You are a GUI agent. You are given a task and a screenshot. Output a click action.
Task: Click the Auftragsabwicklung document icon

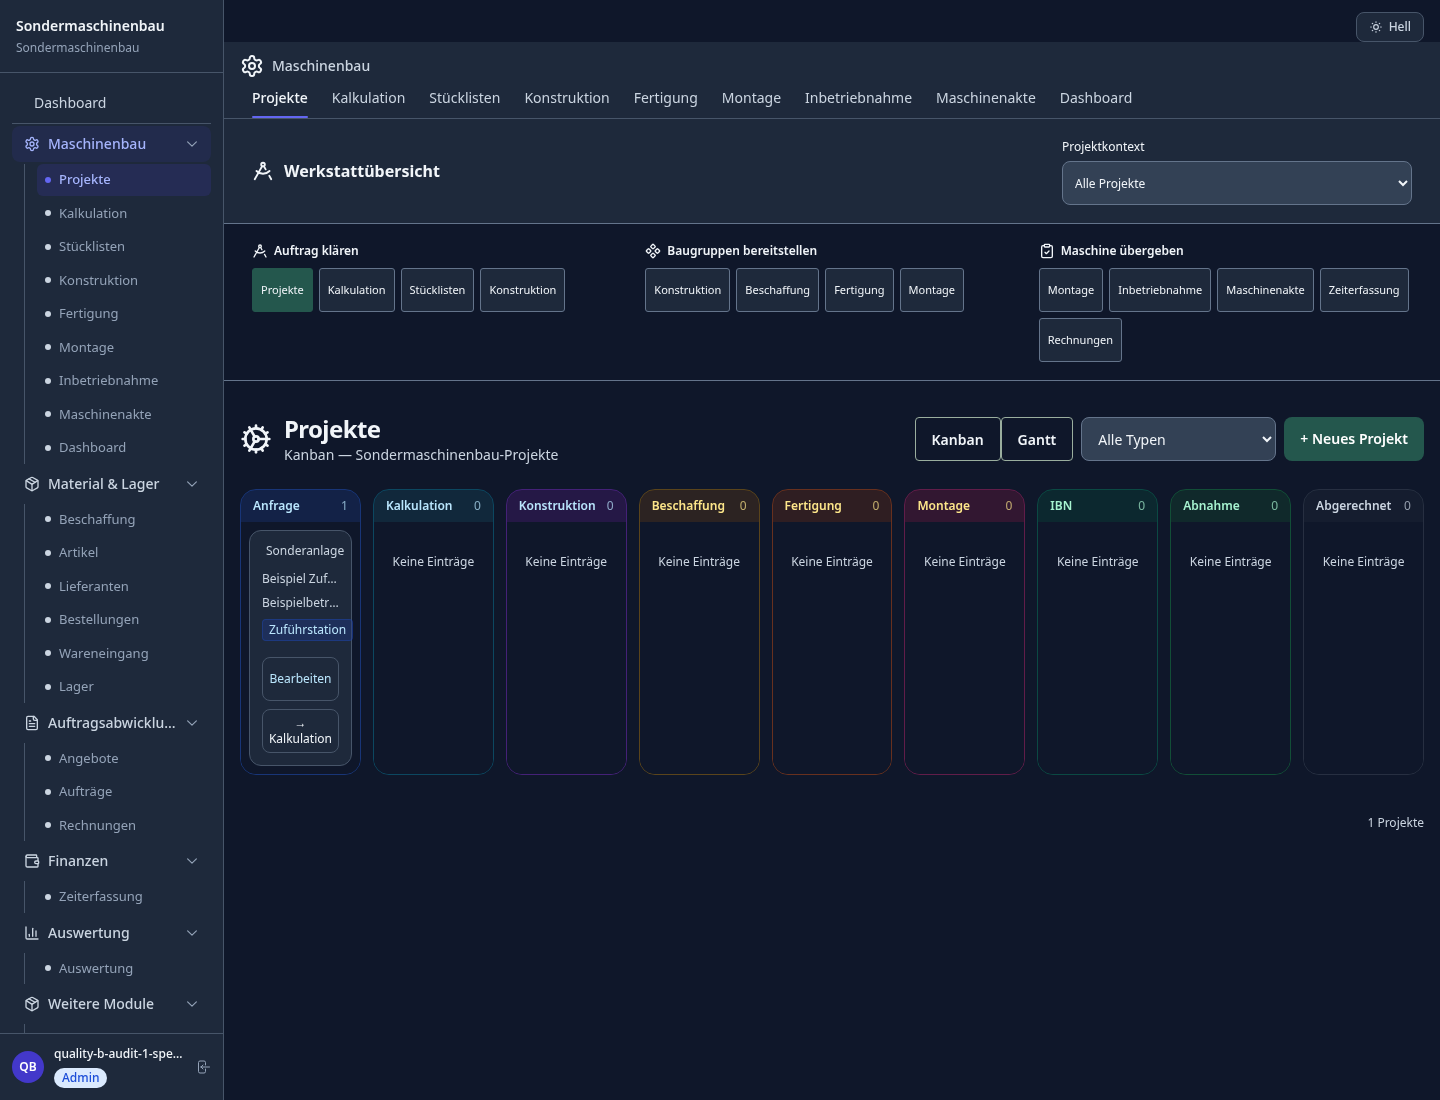[32, 723]
